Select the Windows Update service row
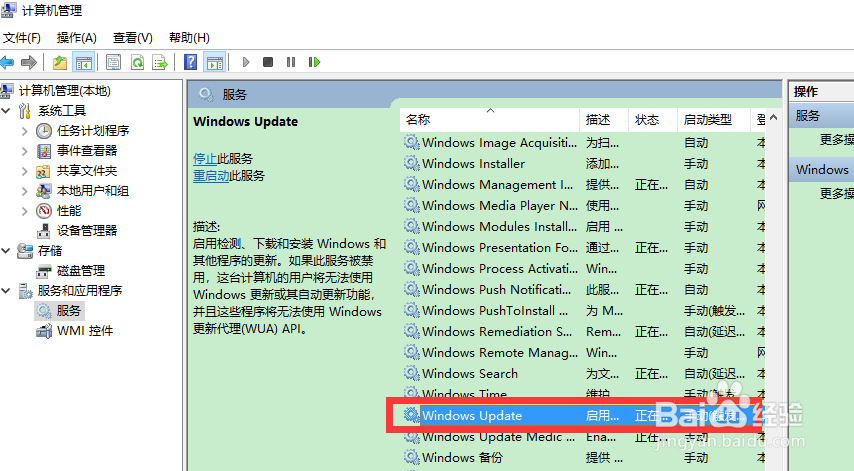 584,416
